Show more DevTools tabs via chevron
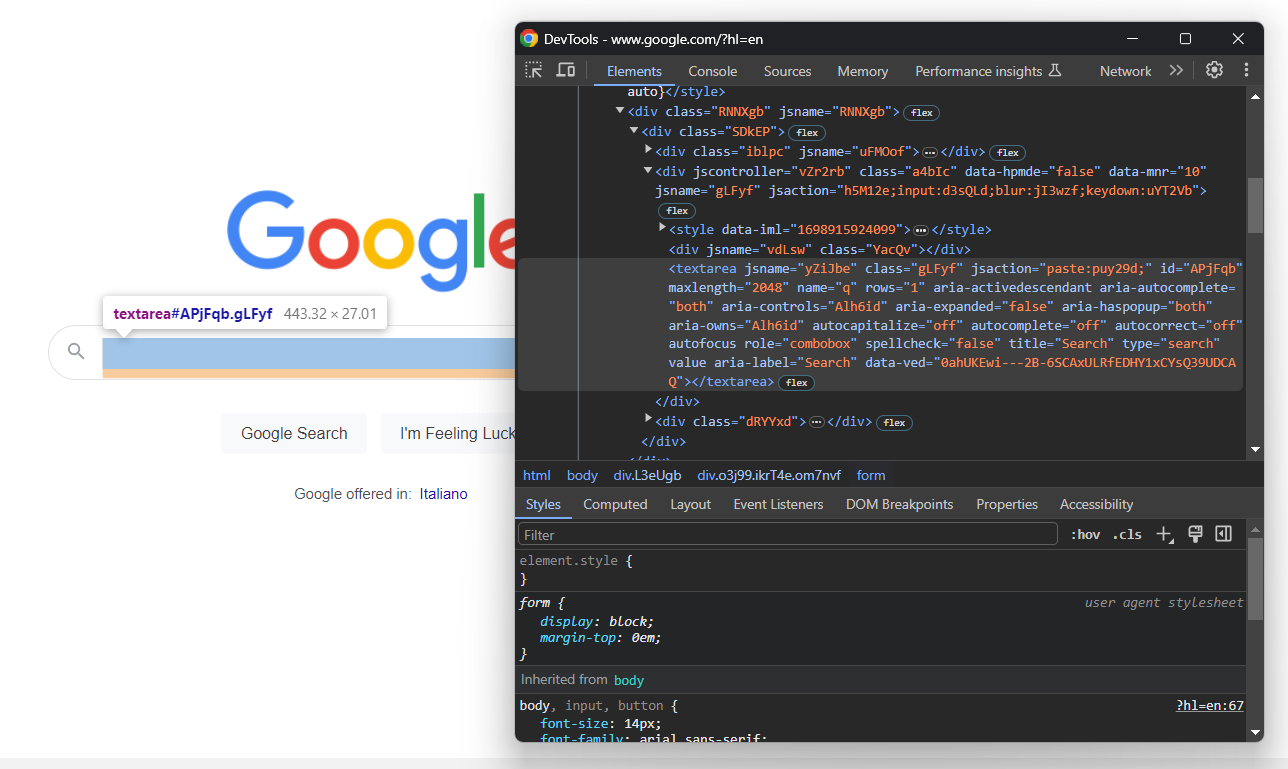This screenshot has height=769, width=1288. coord(1176,70)
